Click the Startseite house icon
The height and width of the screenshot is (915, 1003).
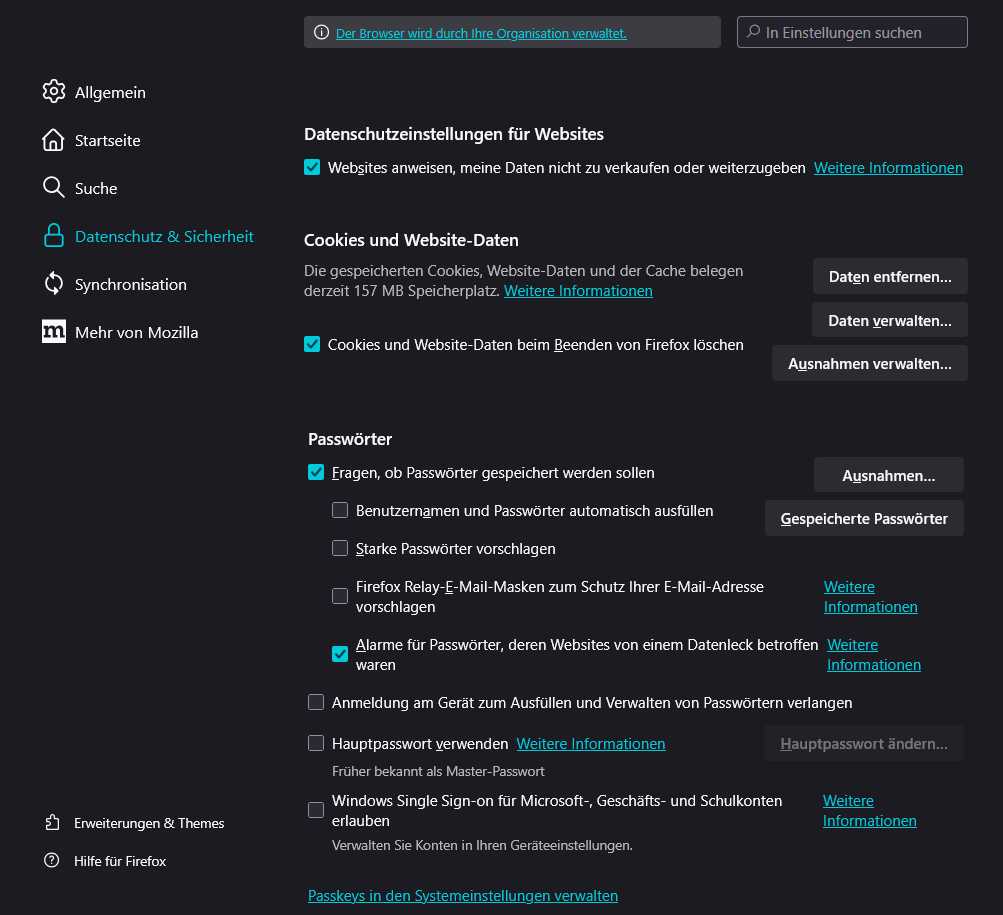54,140
